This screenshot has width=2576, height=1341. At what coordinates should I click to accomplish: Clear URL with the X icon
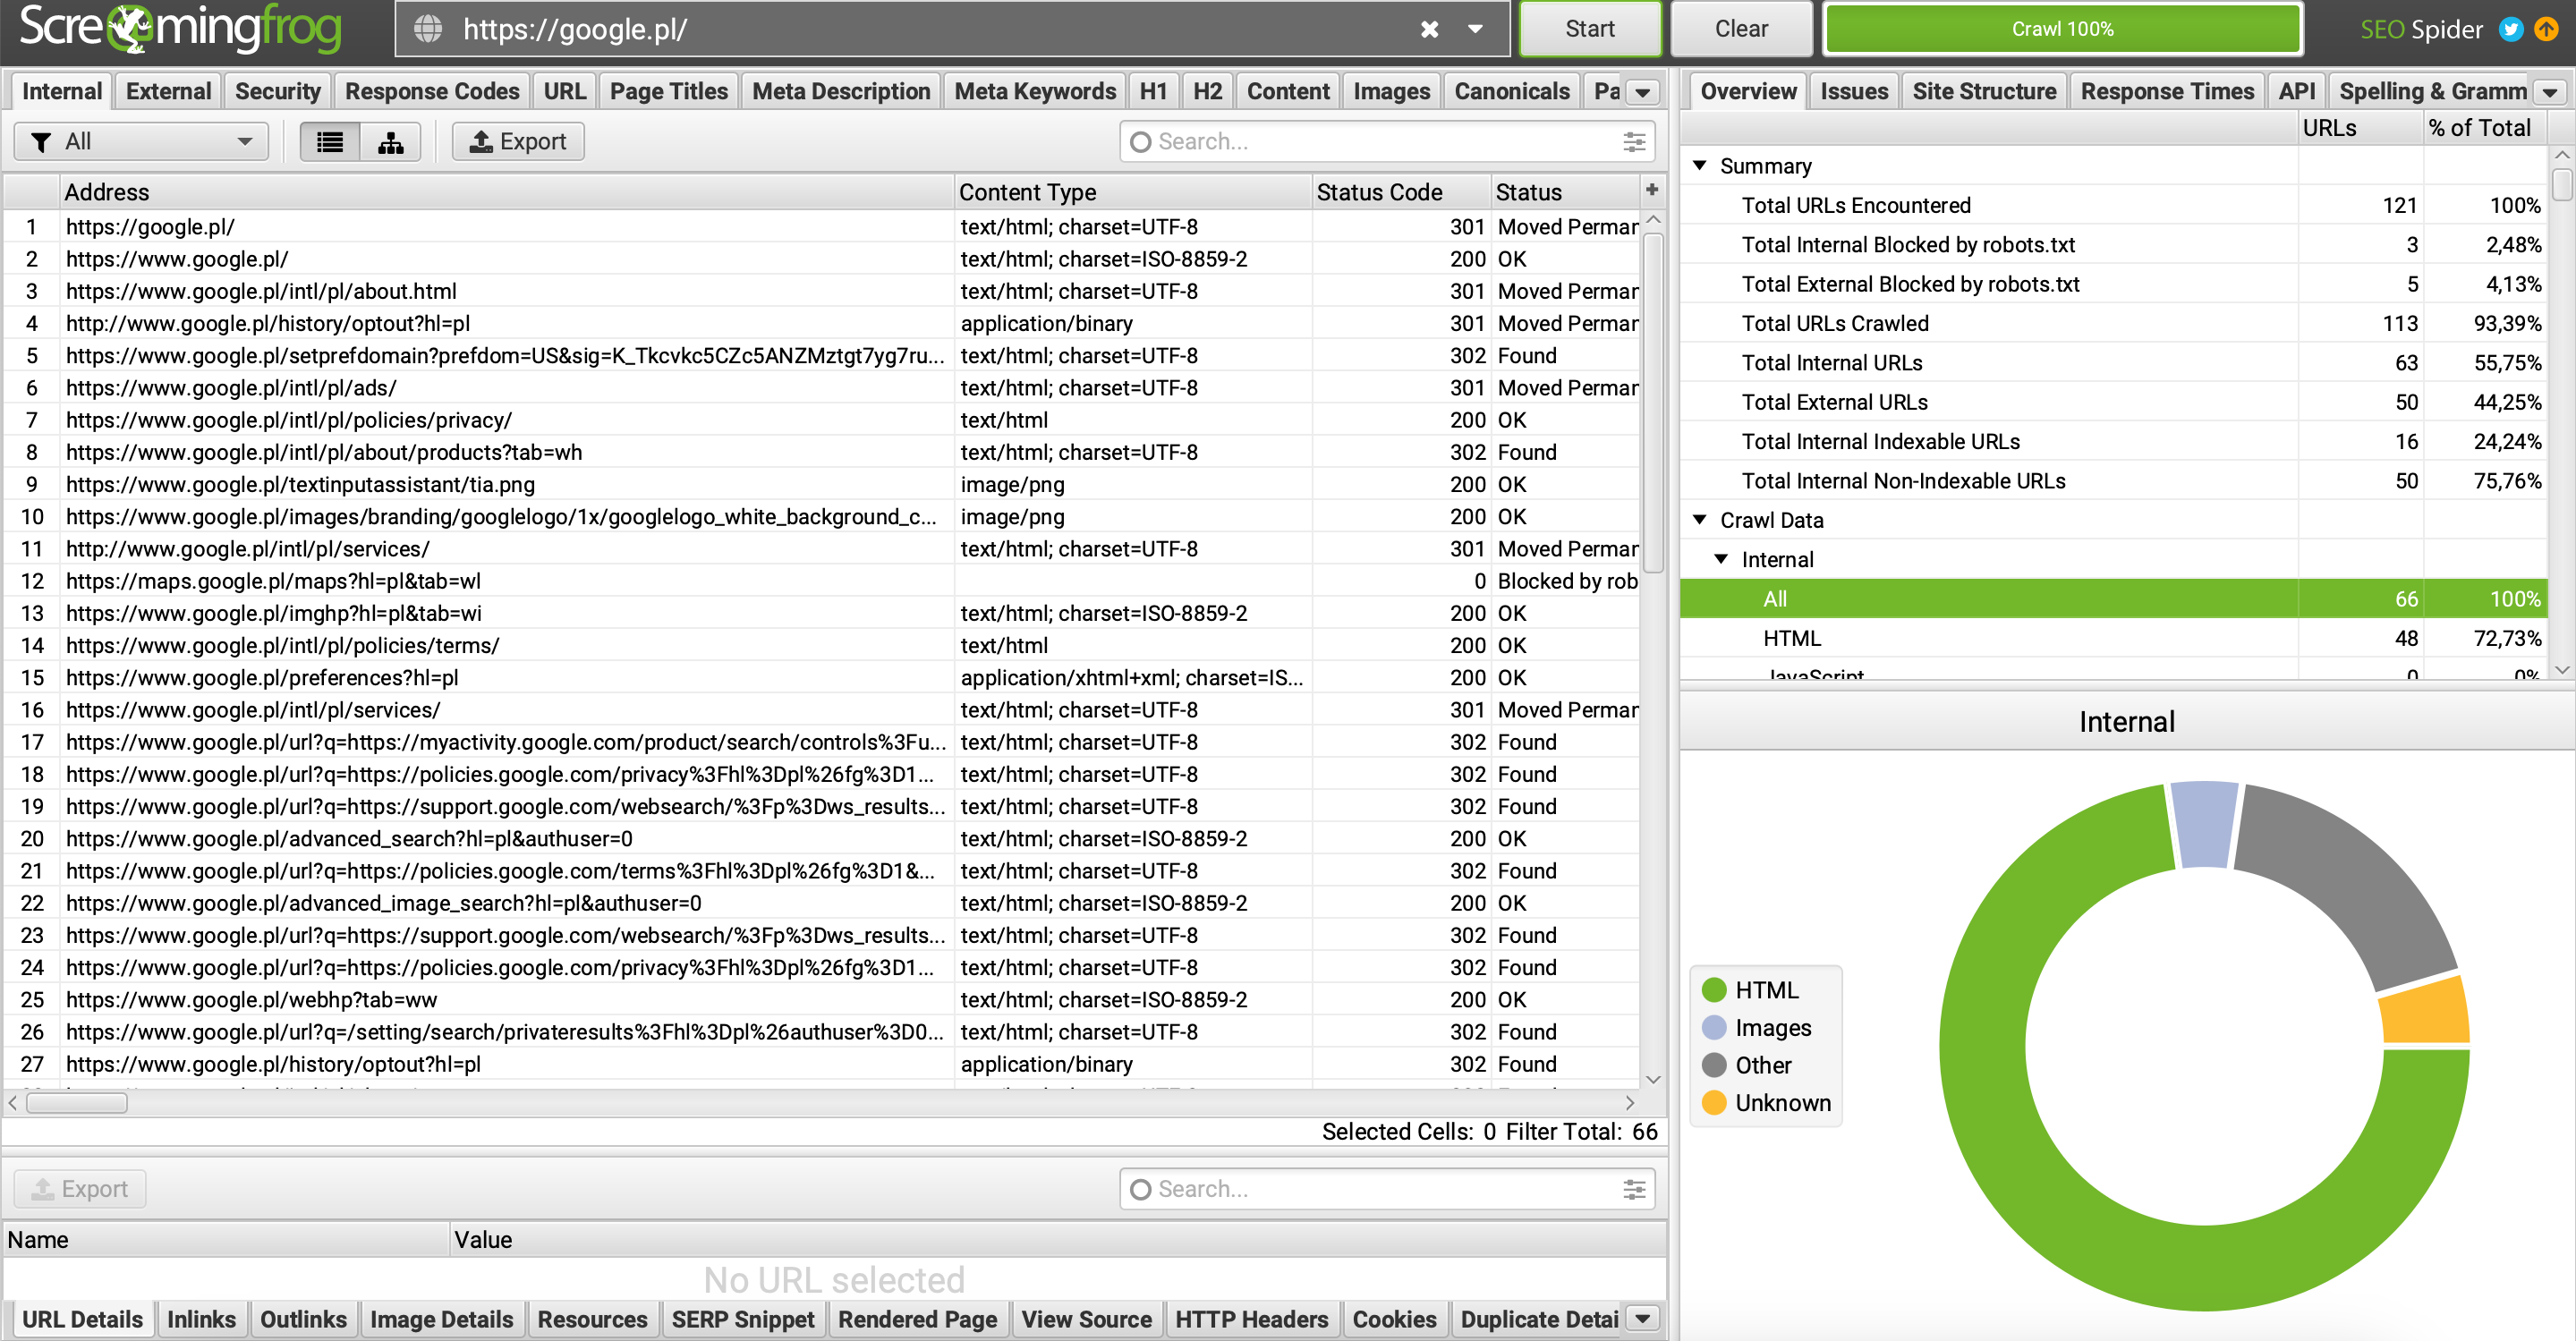[x=1429, y=29]
